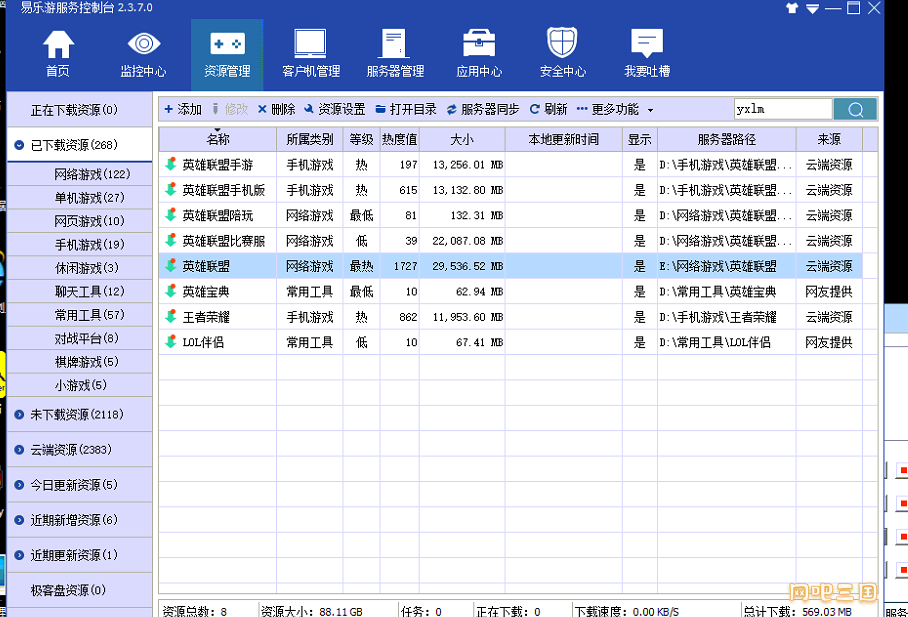The height and width of the screenshot is (617, 908).
Task: Sort by the 热度值 column header
Action: click(x=399, y=139)
